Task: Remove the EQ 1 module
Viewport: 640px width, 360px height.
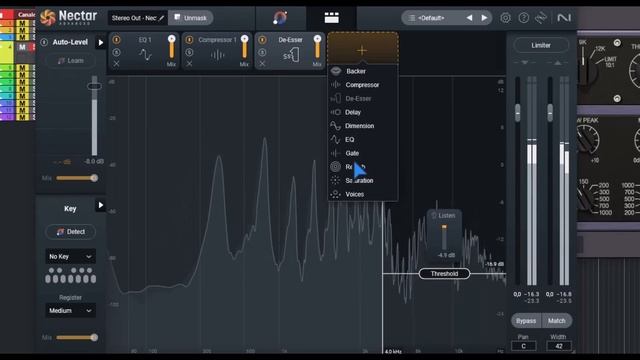Action: (116, 64)
